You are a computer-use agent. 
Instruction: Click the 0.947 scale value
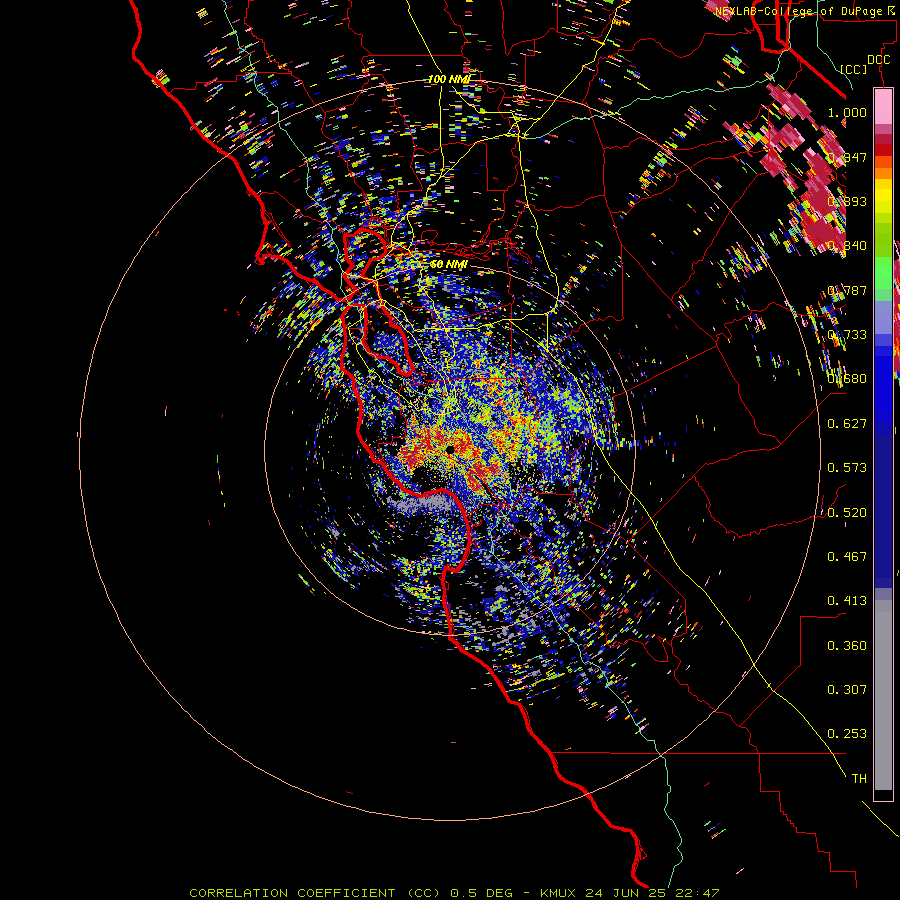click(x=847, y=157)
